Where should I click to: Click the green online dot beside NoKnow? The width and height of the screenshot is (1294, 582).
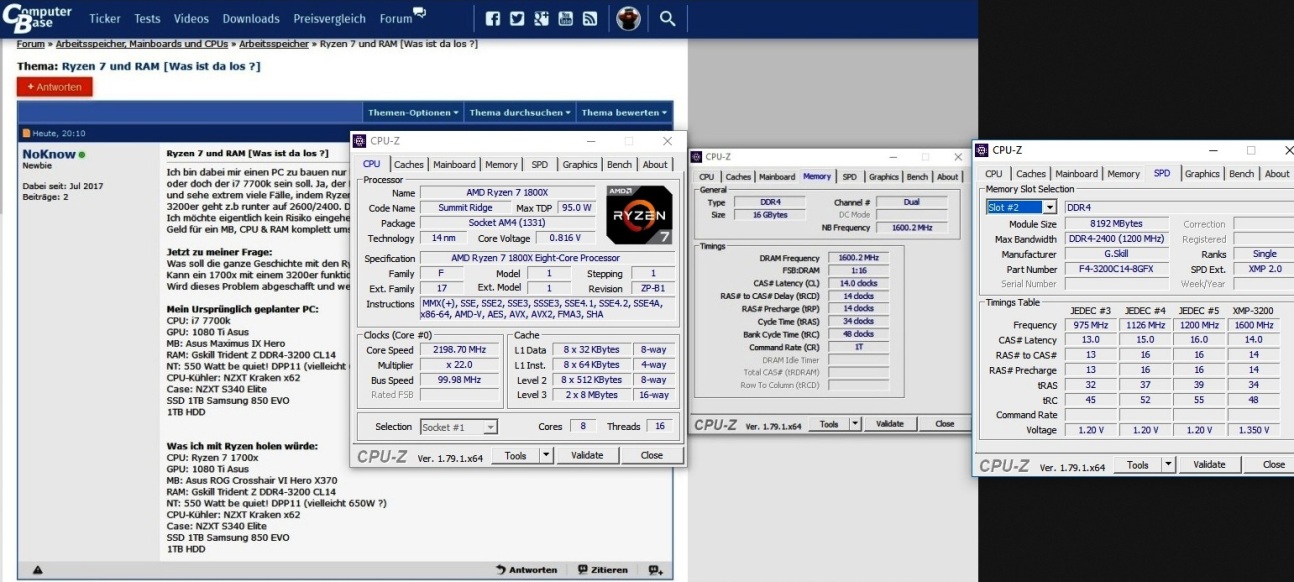pyautogui.click(x=82, y=155)
